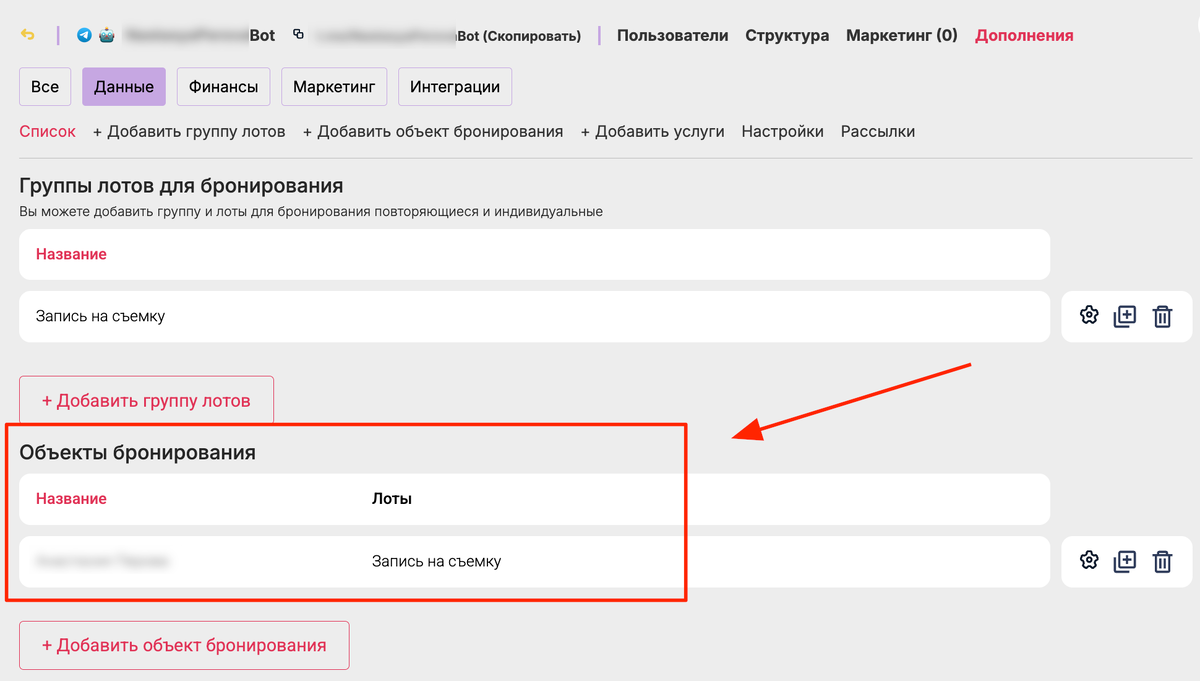Click + Добавить услуги link
The image size is (1200, 681).
652,131
